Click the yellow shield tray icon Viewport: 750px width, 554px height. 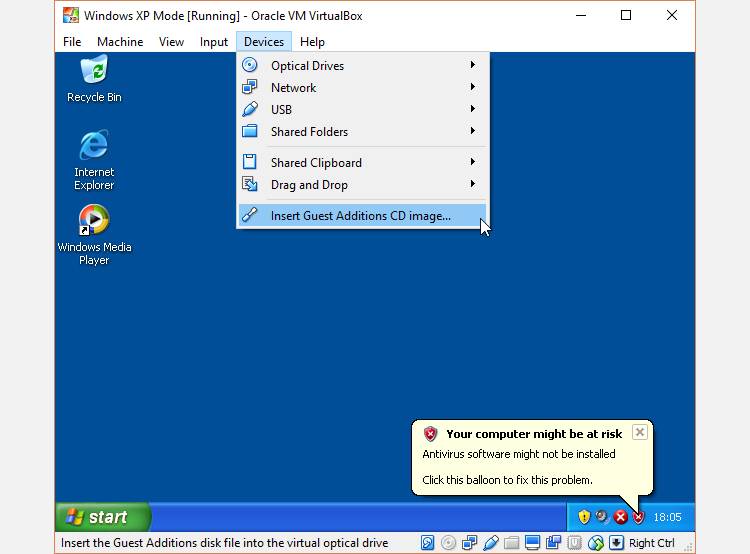(584, 517)
